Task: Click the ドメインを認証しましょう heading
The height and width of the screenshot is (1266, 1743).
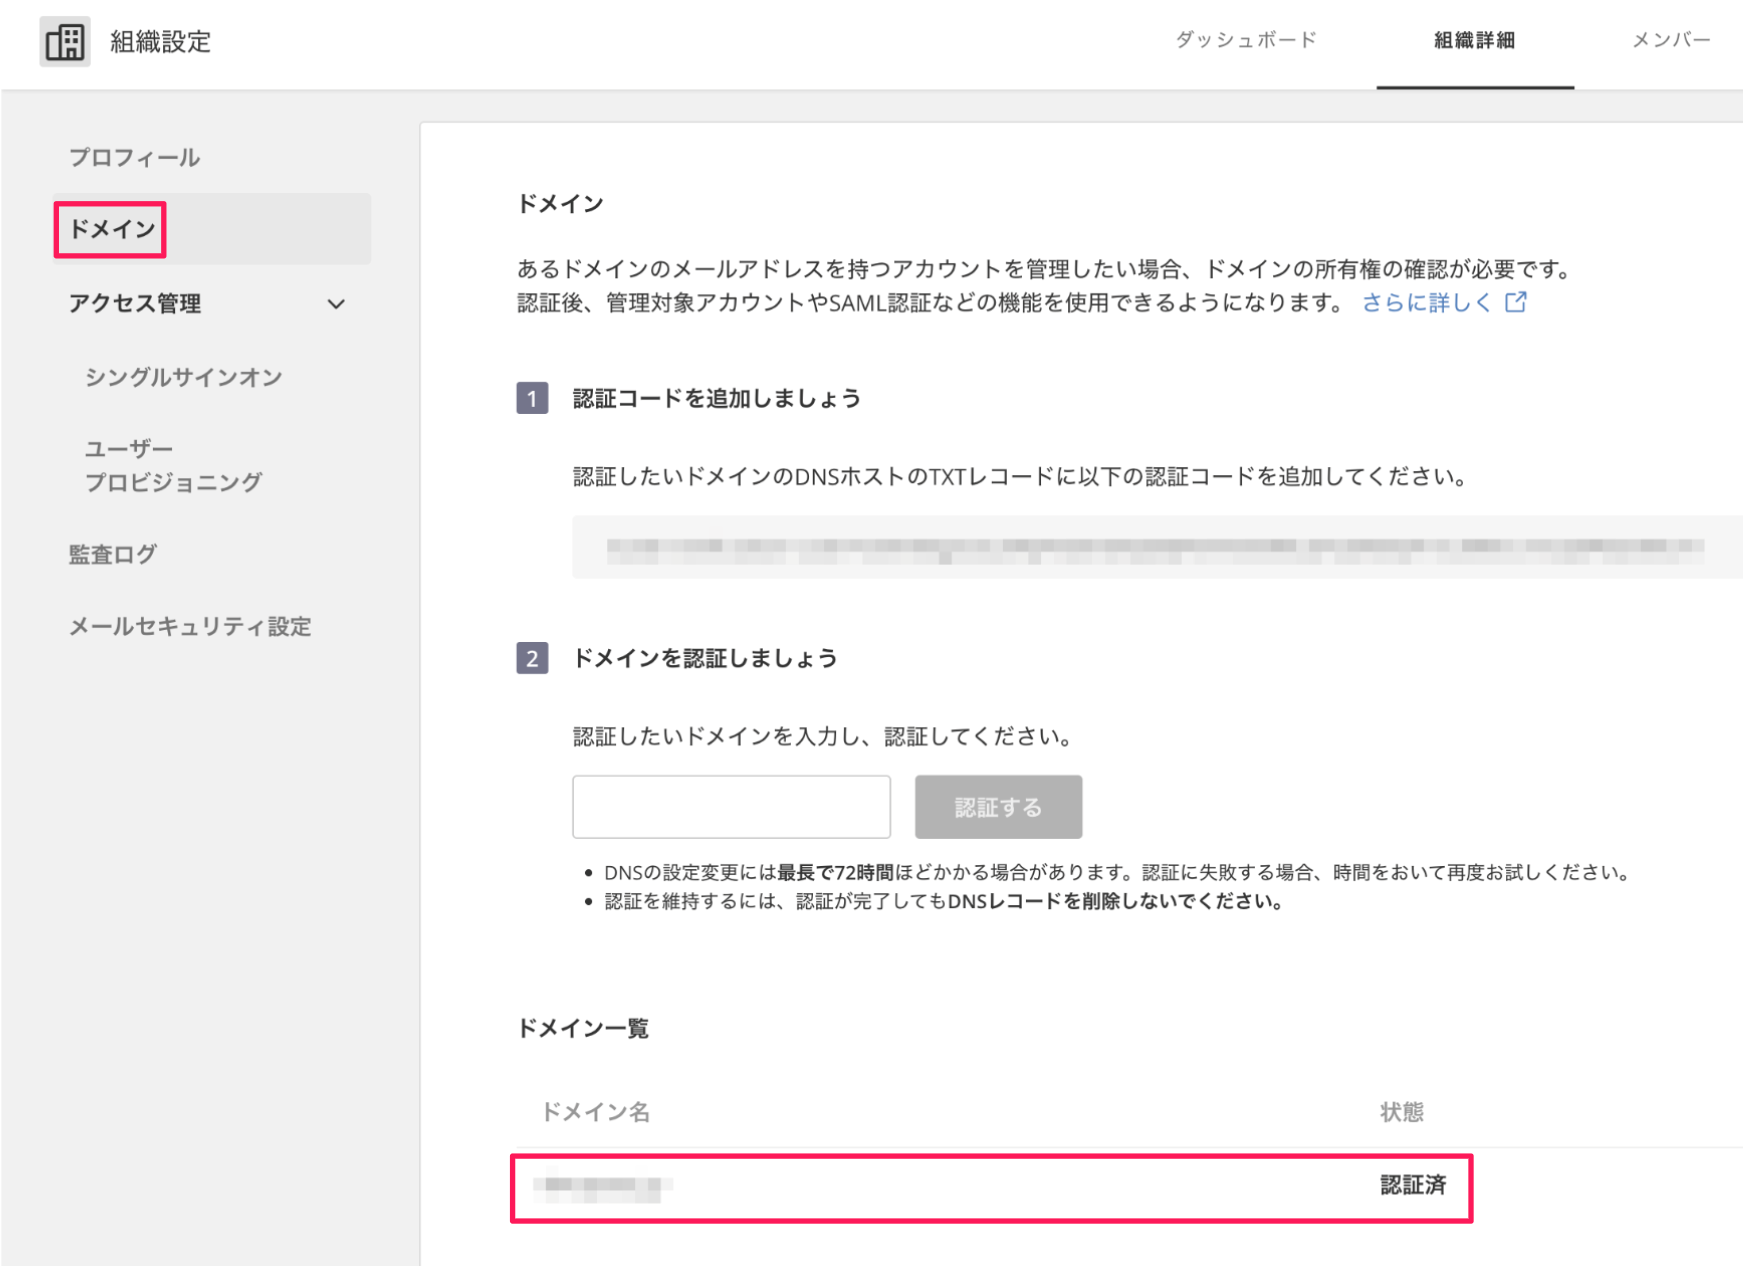Action: (704, 658)
